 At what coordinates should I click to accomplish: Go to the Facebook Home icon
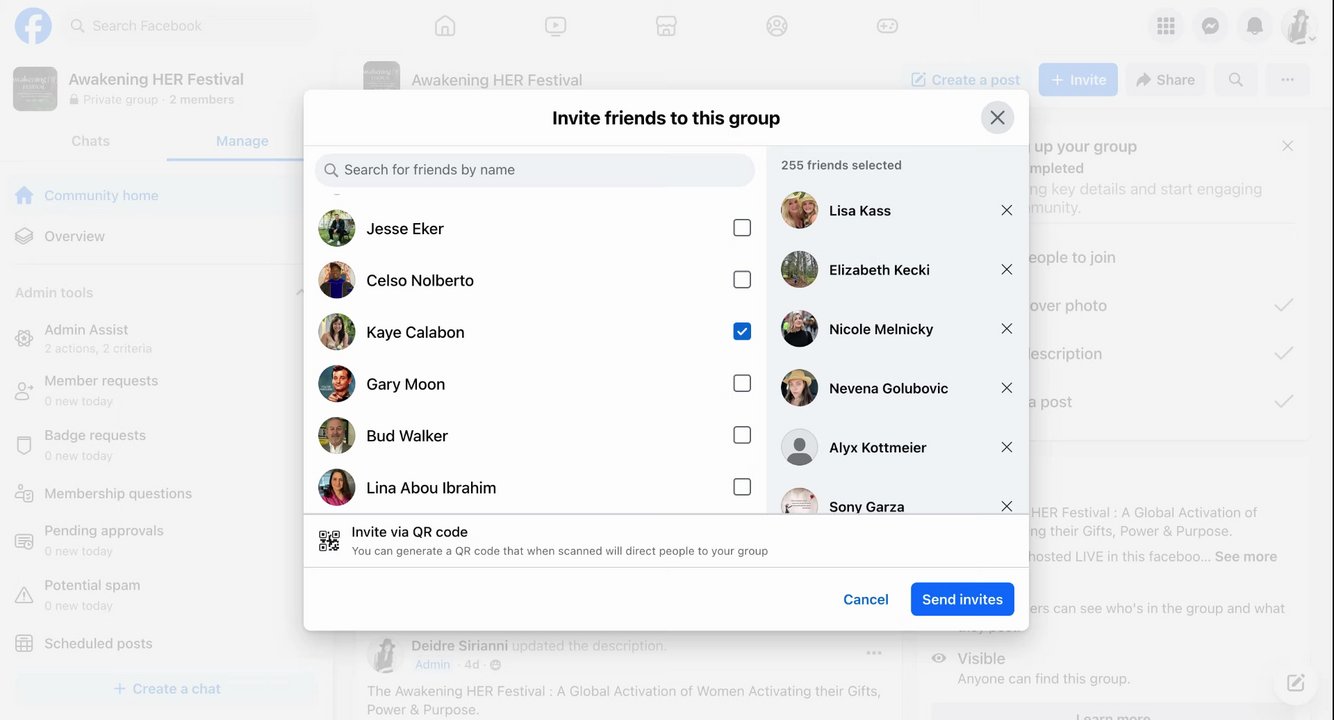[x=445, y=26]
